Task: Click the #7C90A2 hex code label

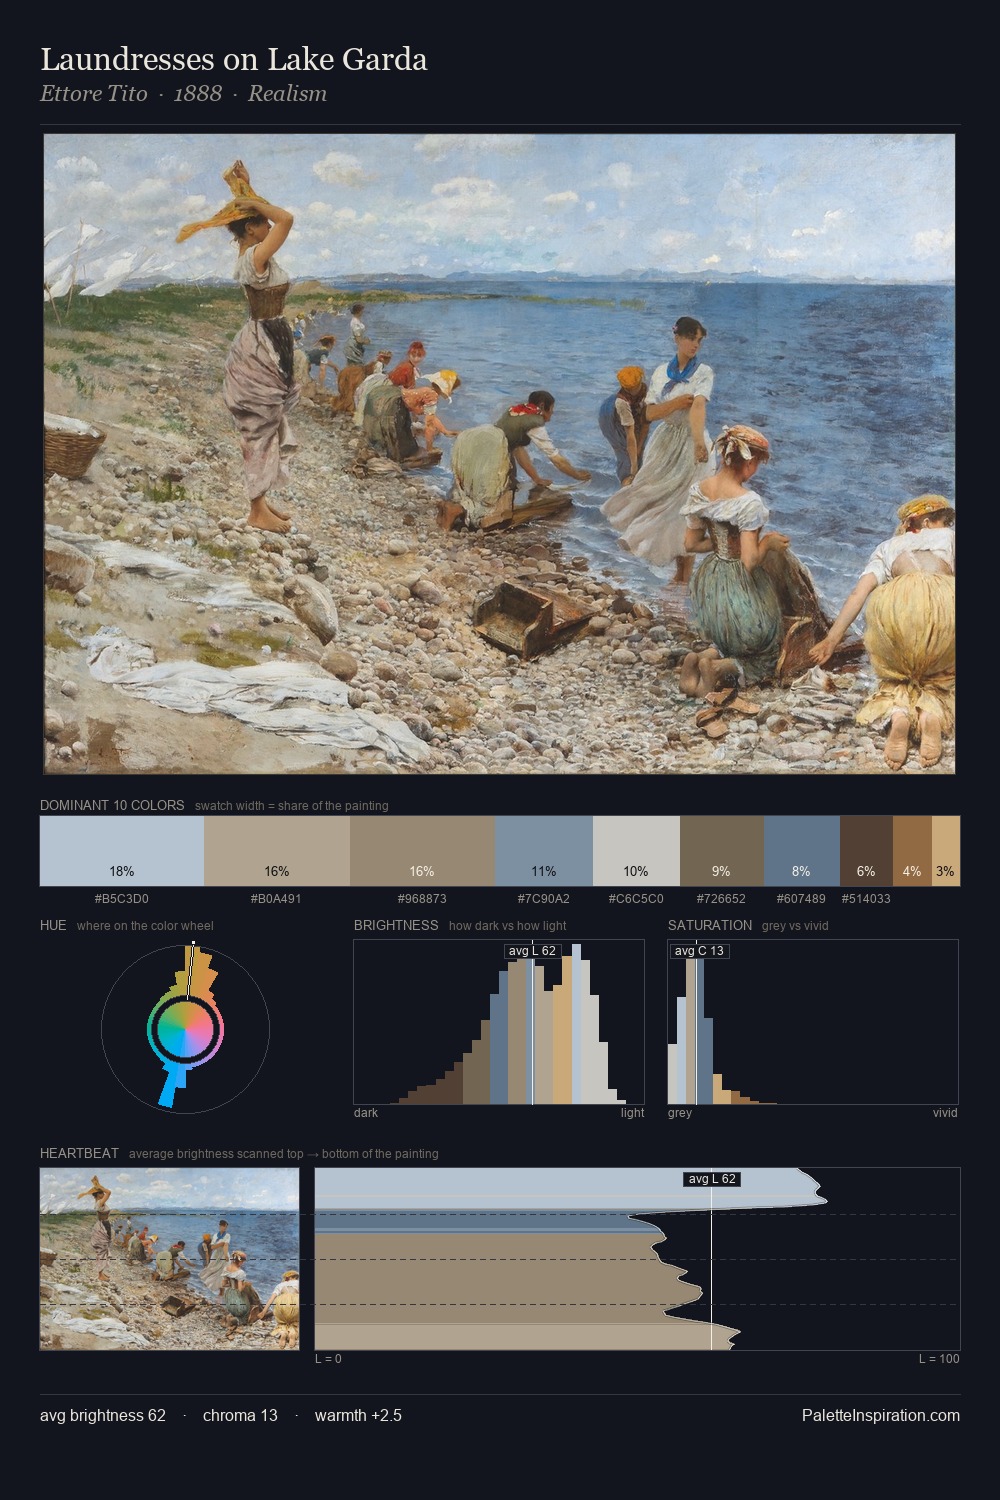Action: (544, 899)
